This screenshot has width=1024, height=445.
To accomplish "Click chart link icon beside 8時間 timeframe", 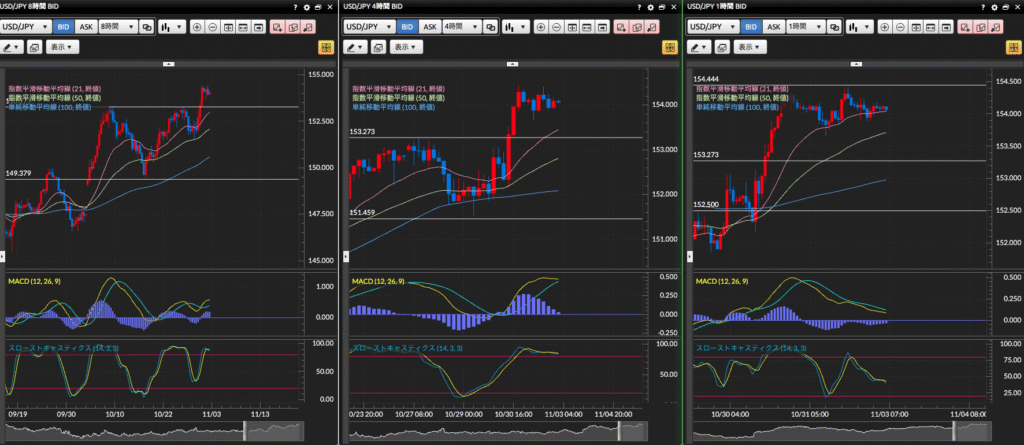I will pos(145,27).
